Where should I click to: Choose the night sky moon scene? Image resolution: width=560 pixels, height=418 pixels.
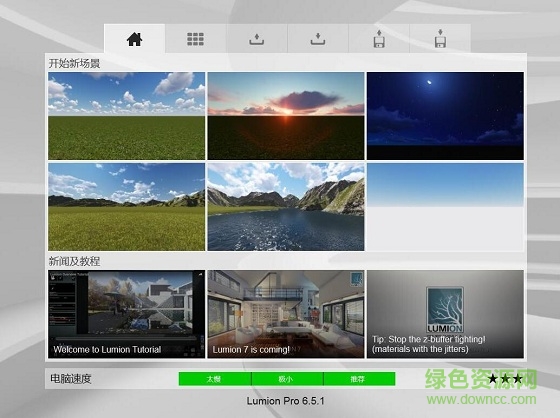pos(445,116)
